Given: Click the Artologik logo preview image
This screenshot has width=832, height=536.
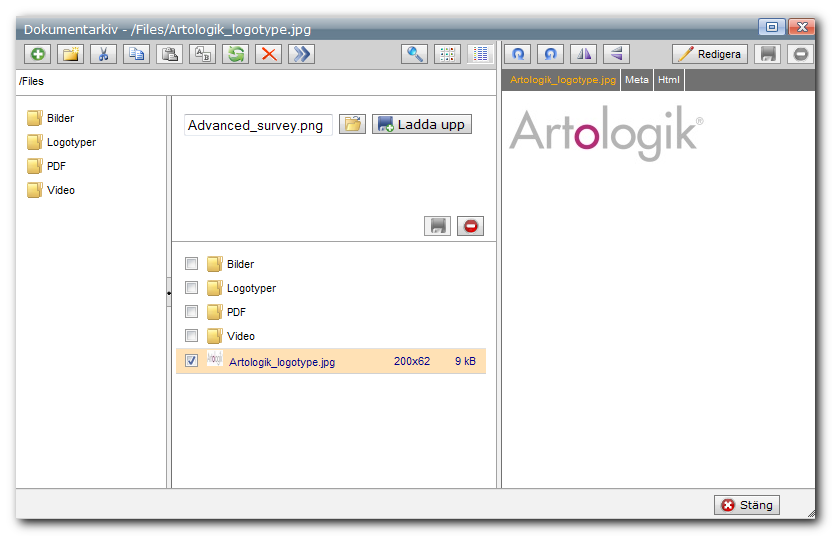Looking at the screenshot, I should (606, 133).
